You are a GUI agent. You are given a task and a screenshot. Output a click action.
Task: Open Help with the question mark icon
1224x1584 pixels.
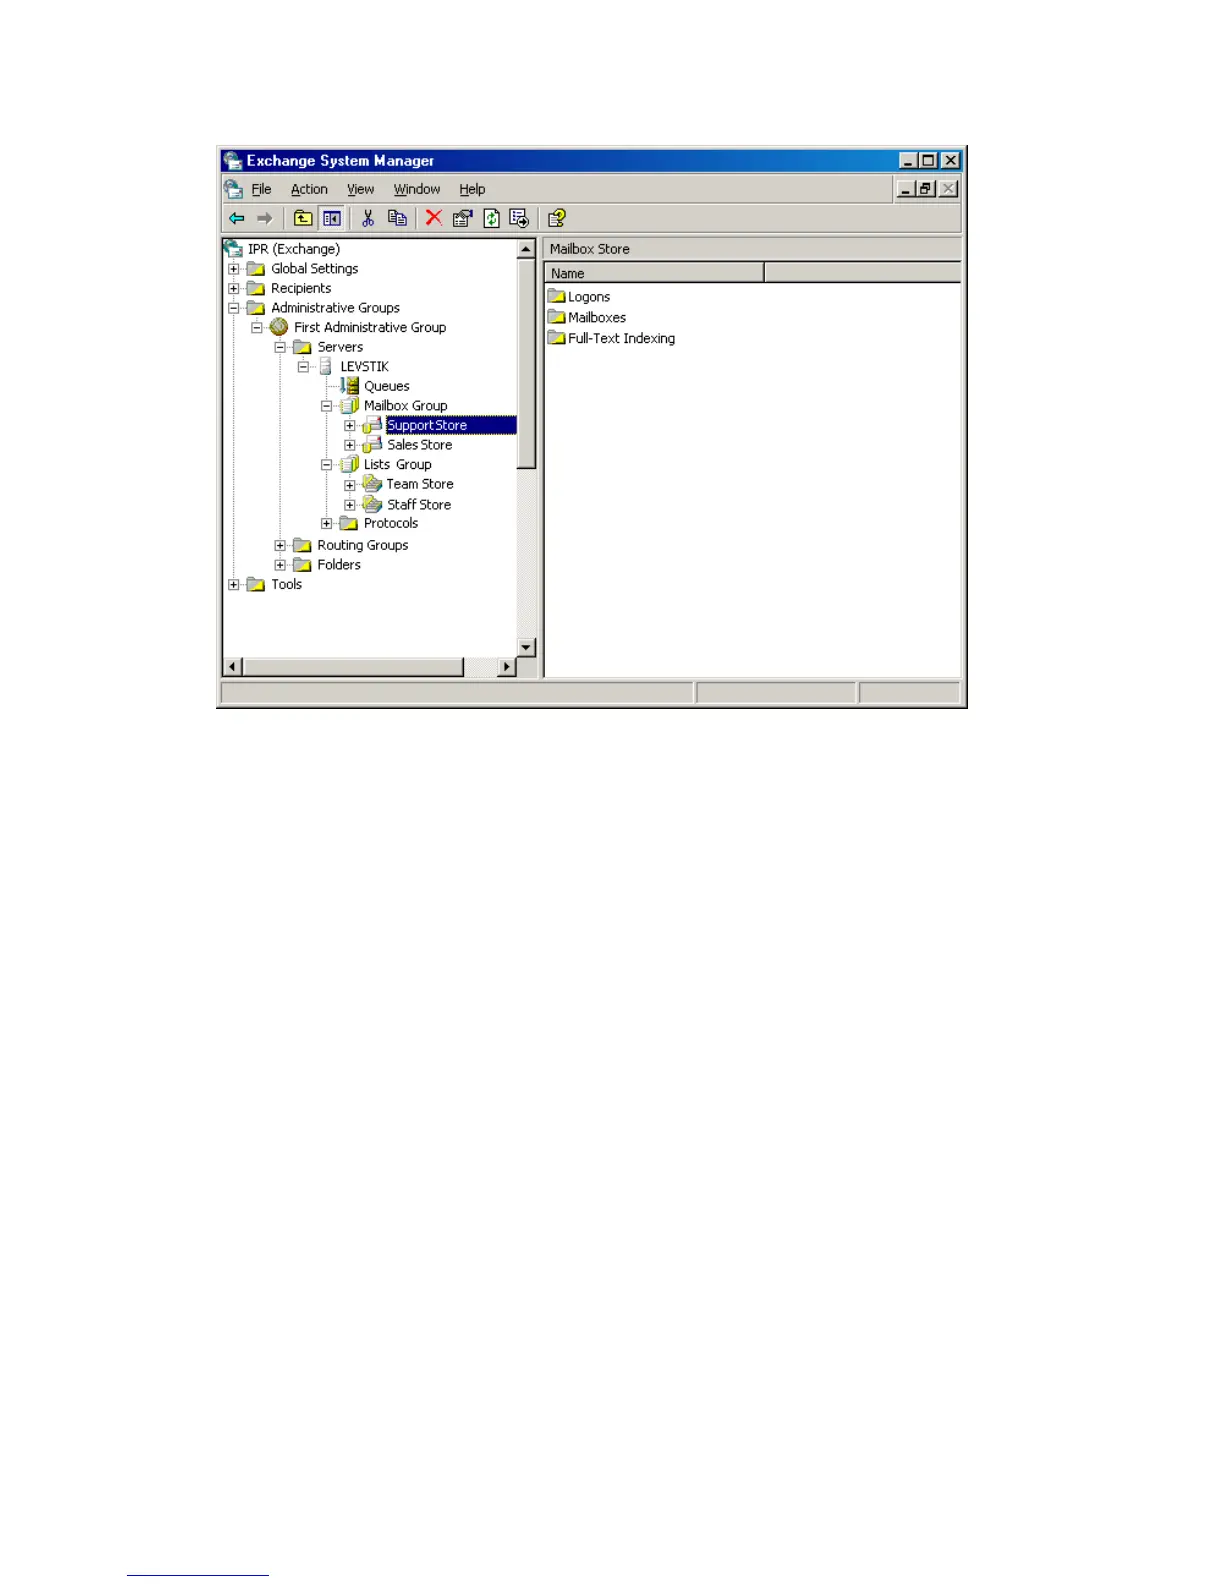click(x=557, y=218)
